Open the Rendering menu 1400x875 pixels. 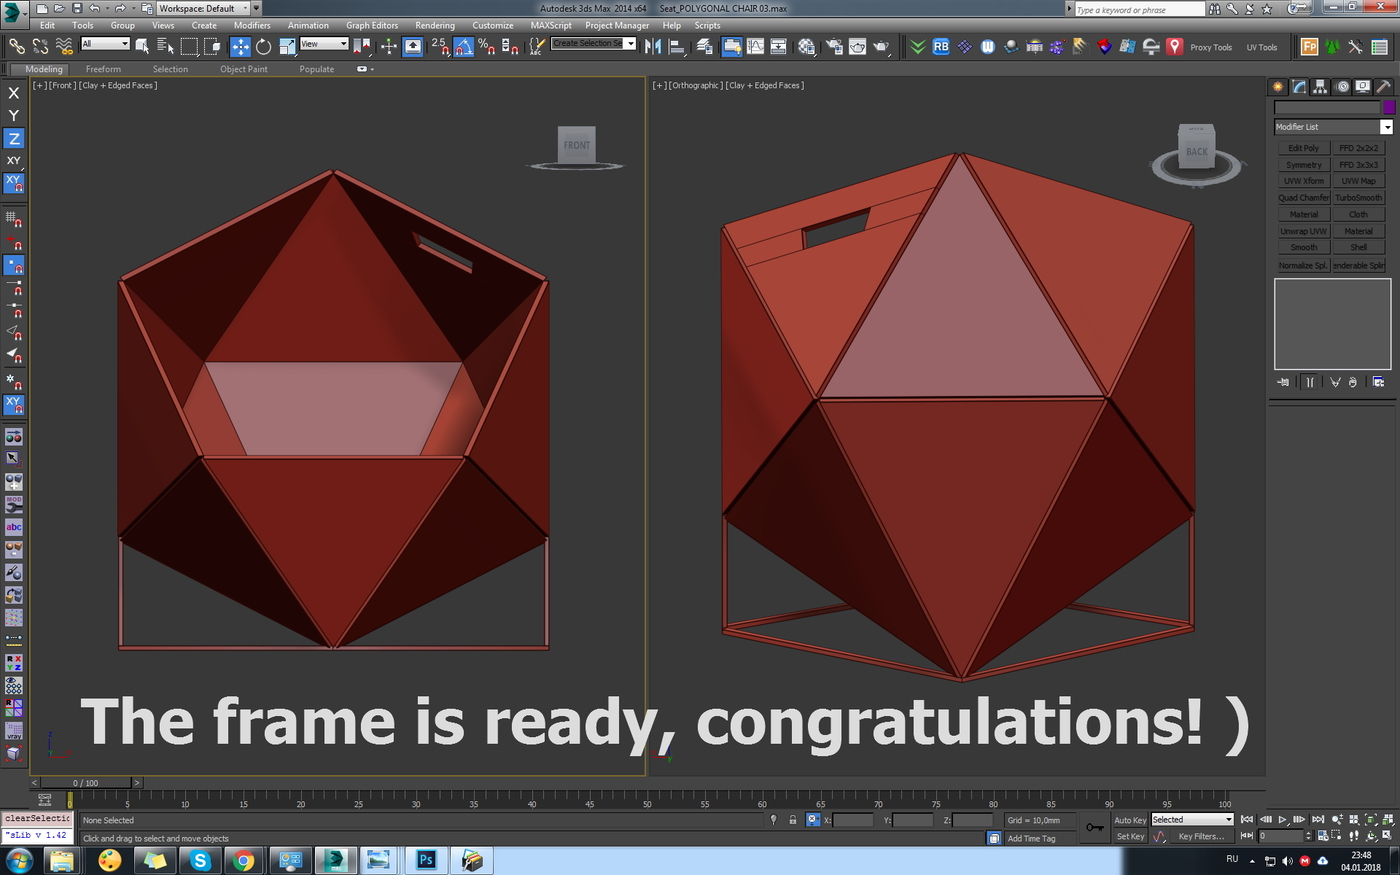[434, 25]
